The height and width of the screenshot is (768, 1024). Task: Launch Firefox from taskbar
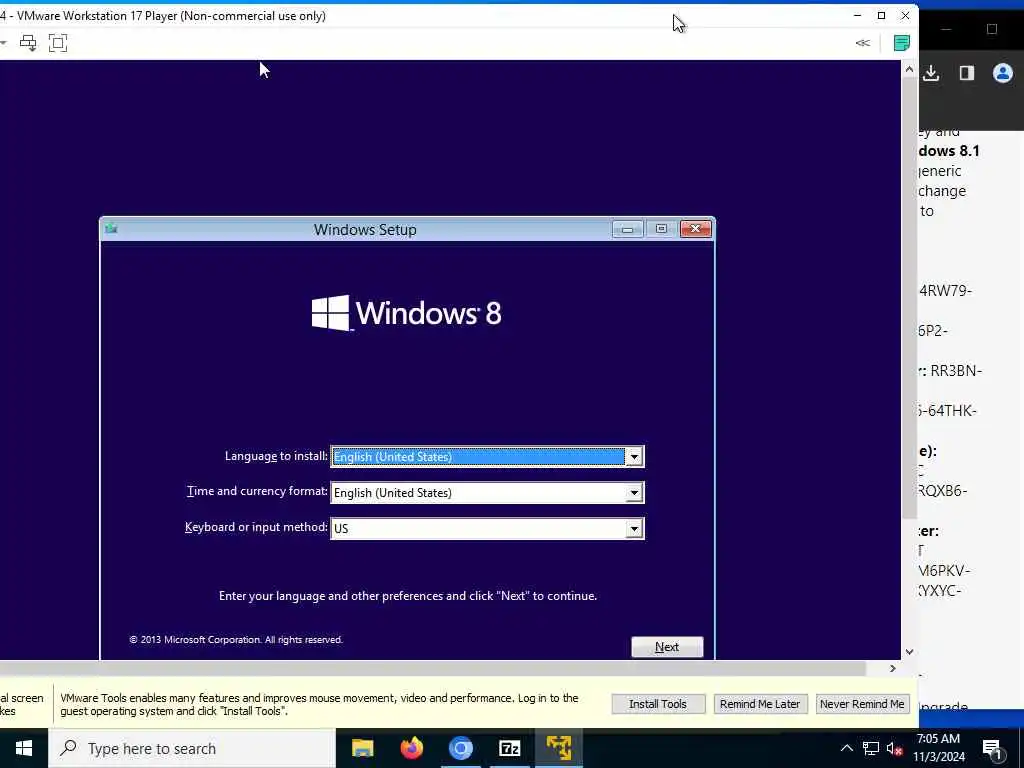[411, 748]
